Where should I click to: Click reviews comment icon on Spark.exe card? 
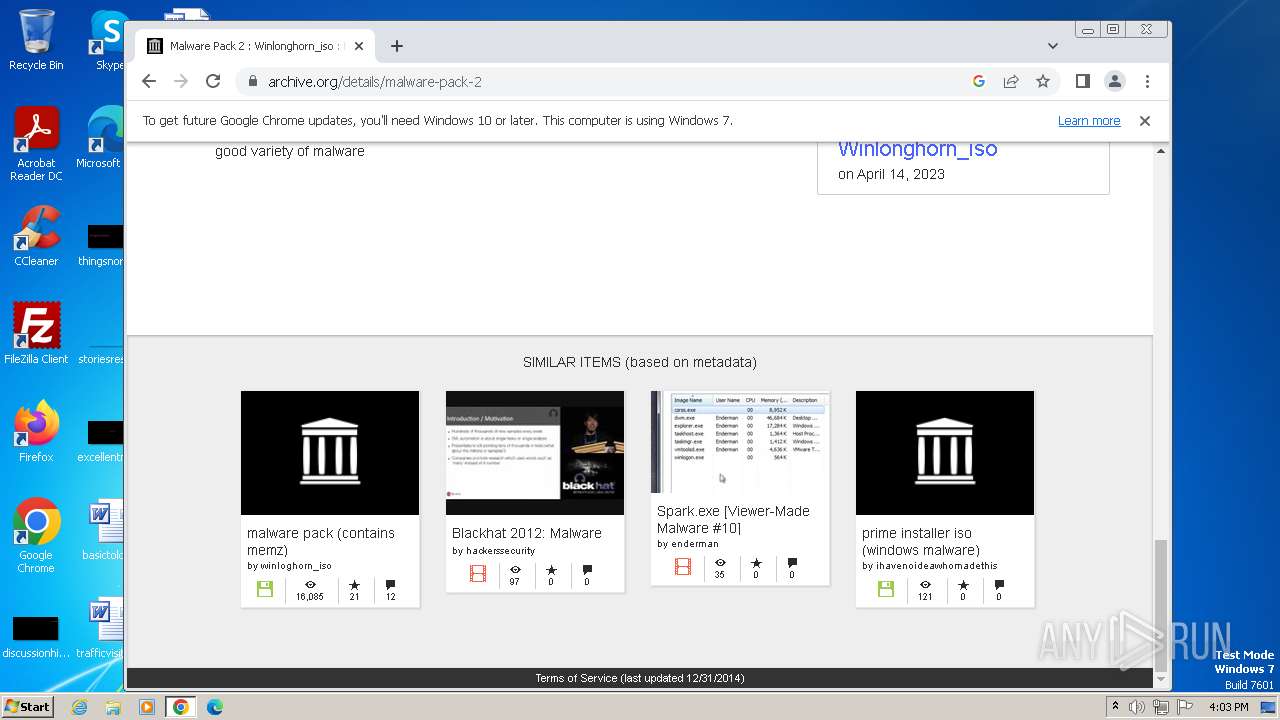tap(792, 563)
